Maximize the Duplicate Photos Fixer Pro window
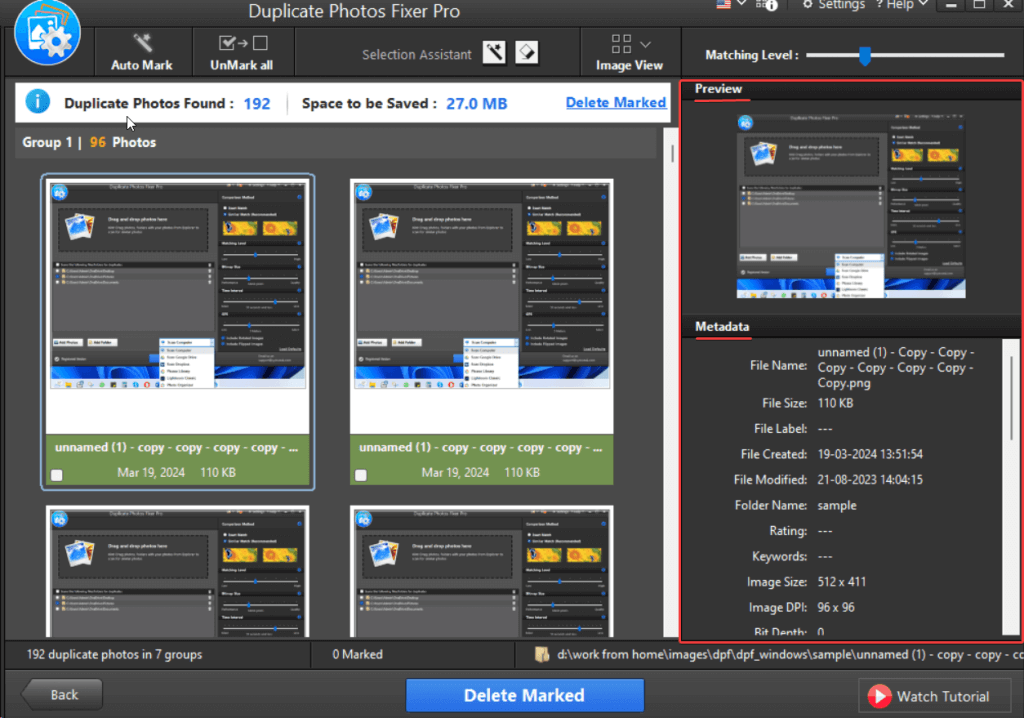Screen dimensions: 1024x718 (980, 5)
